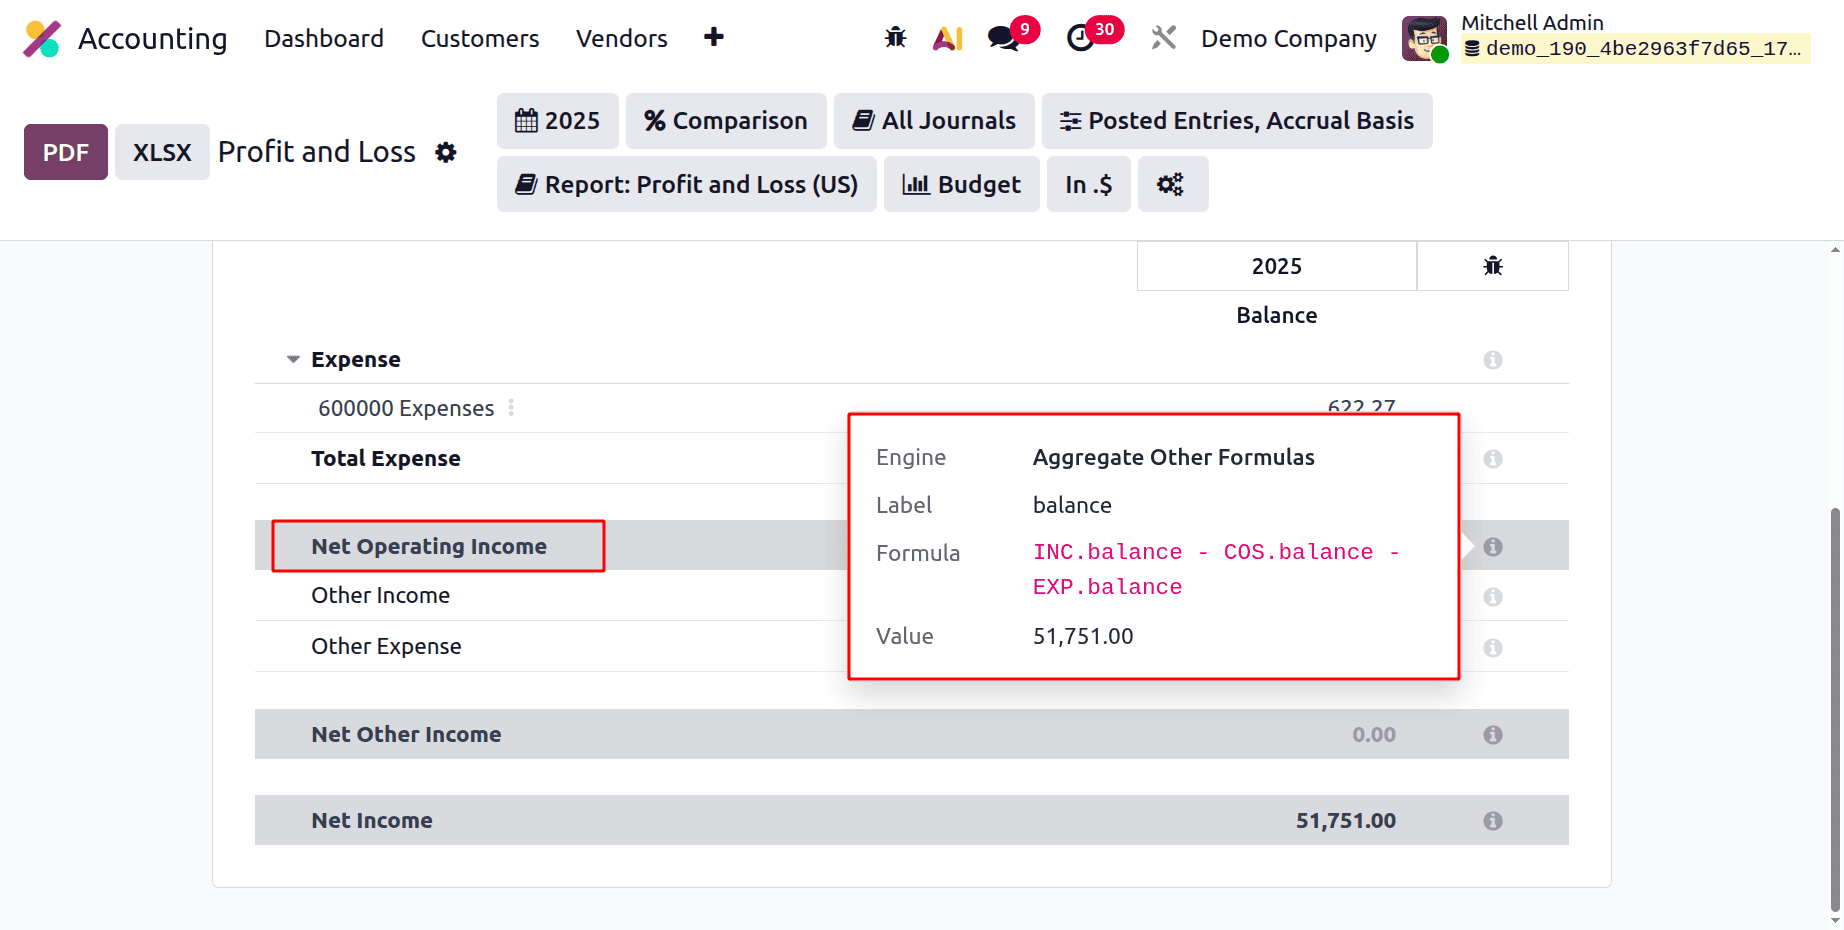1844x930 pixels.
Task: Open the gear next to Profit and Loss
Action: 446,152
